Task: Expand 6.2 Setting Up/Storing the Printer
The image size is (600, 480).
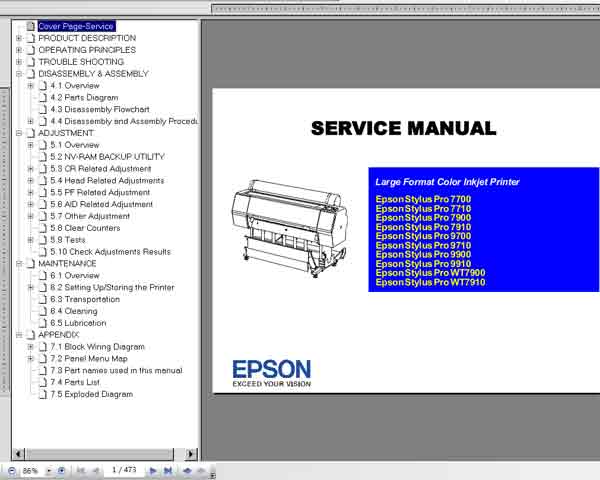Action: click(31, 287)
